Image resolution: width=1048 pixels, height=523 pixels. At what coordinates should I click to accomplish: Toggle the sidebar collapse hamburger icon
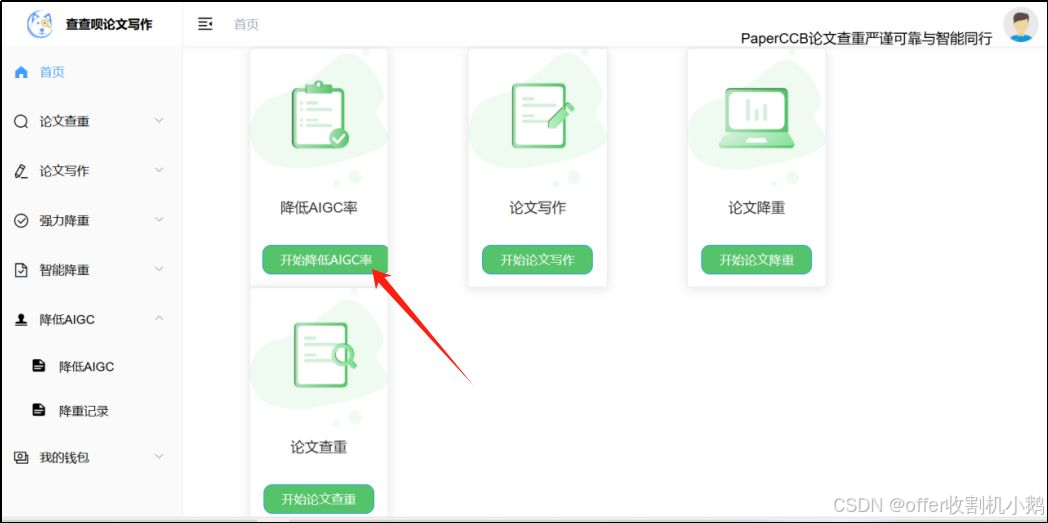pos(205,25)
